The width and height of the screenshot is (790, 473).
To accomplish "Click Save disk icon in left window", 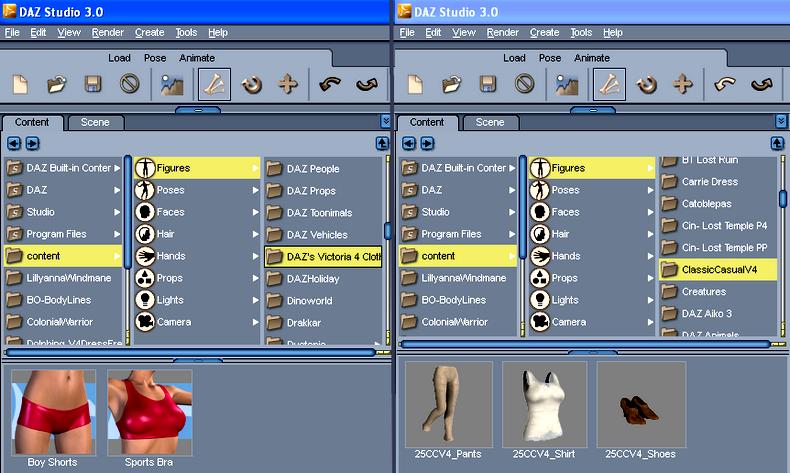I will coord(93,84).
